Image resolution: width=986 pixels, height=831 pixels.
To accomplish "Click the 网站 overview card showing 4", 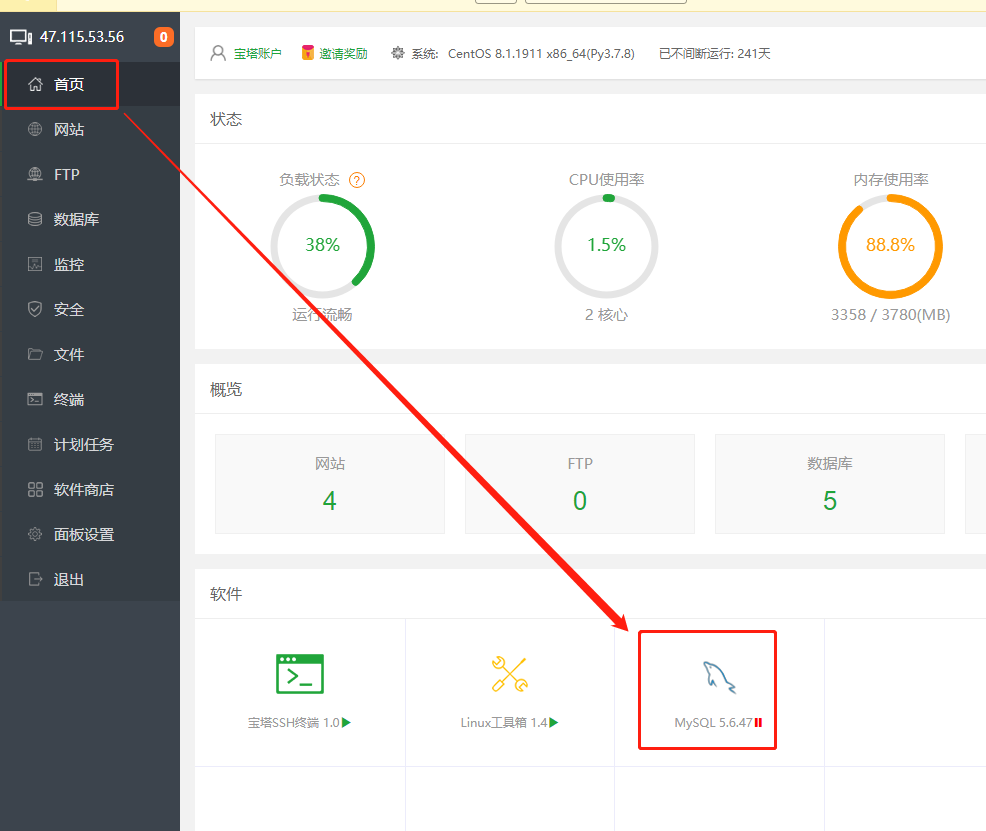I will point(329,484).
